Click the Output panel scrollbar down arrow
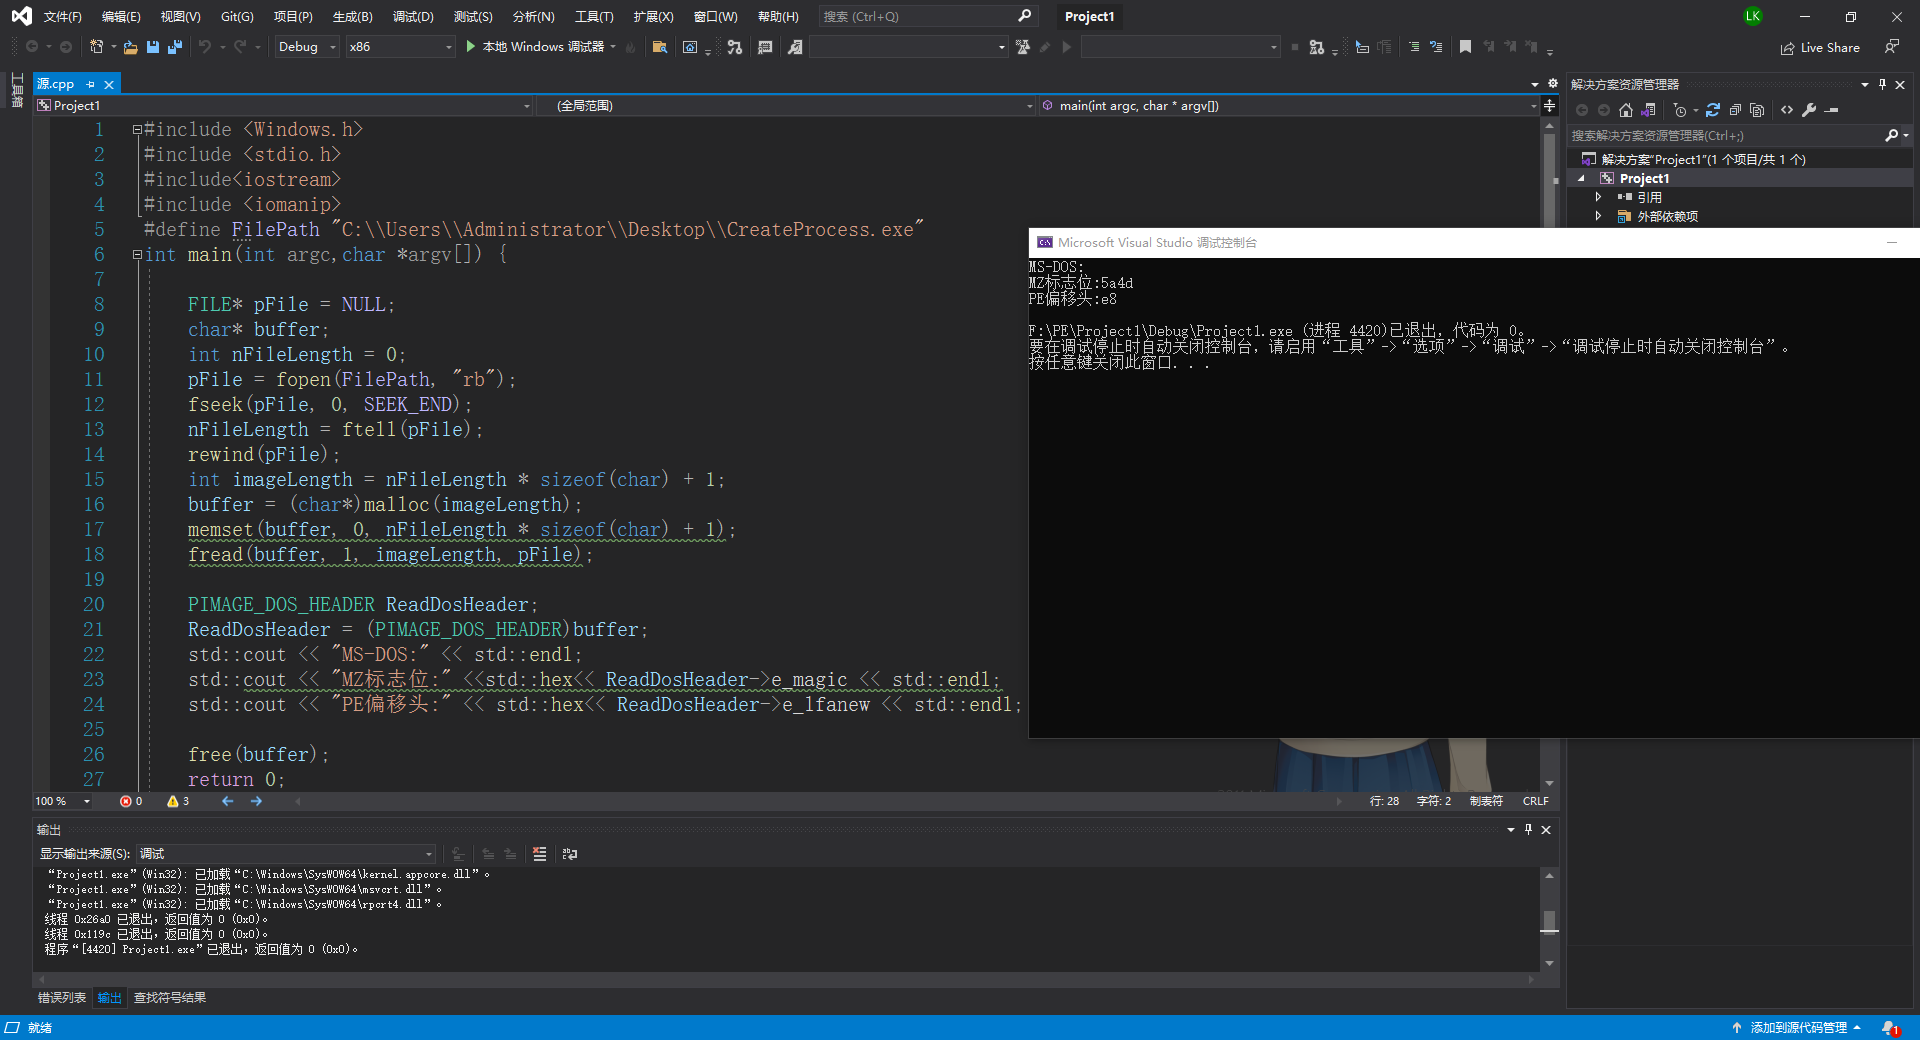This screenshot has width=1920, height=1040. (x=1549, y=963)
